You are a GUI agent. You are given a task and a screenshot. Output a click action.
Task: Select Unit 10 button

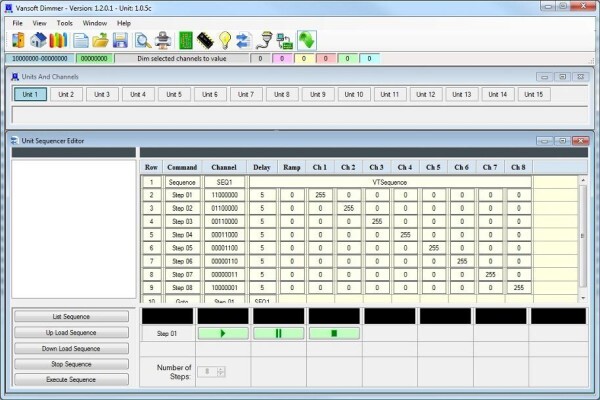354,94
